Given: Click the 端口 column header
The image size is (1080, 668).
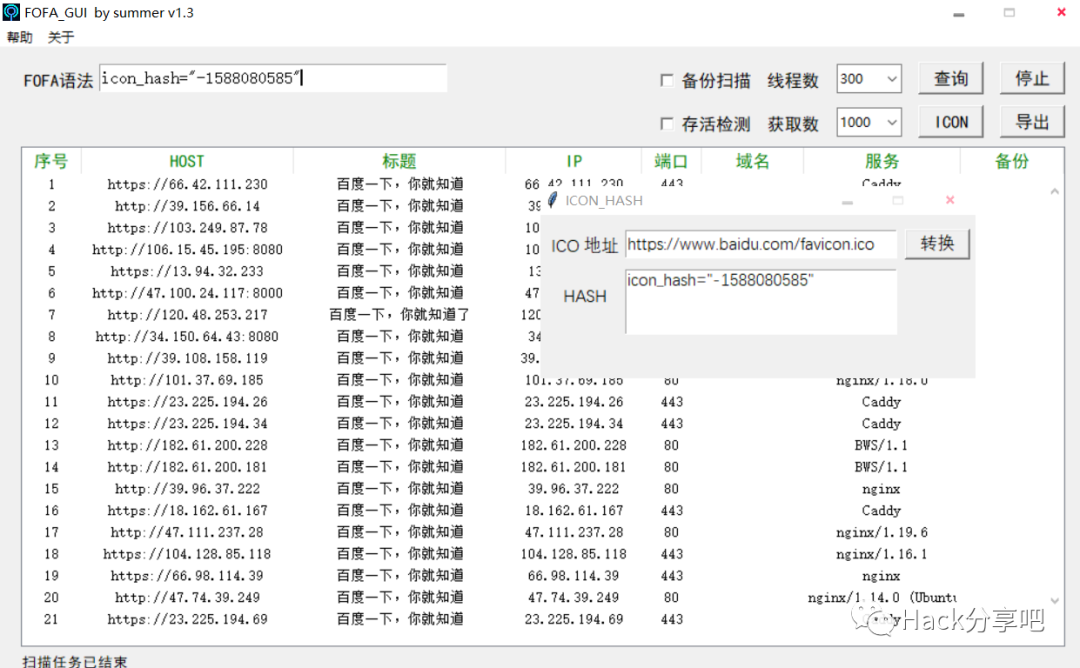Looking at the screenshot, I should [x=671, y=161].
